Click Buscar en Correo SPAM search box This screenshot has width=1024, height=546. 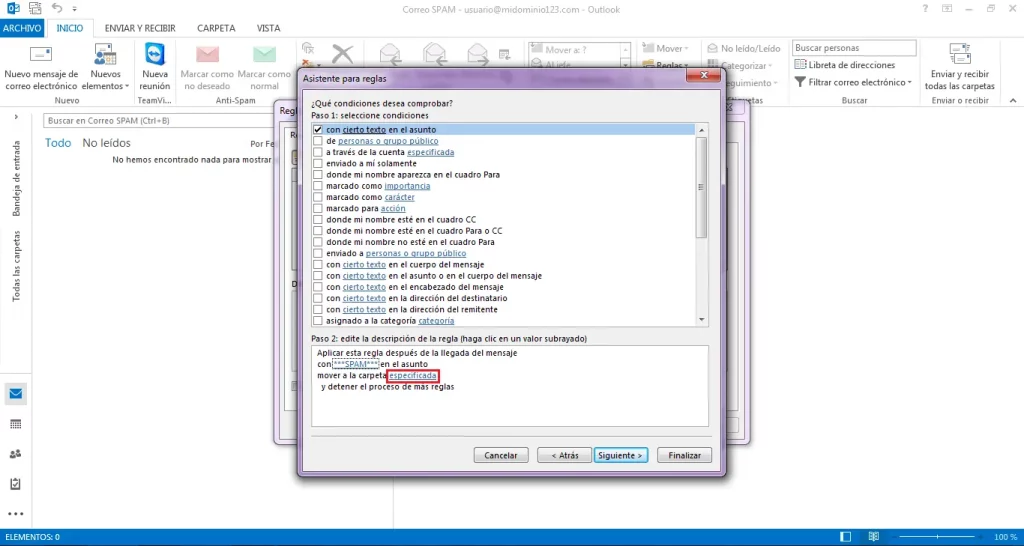click(x=159, y=121)
